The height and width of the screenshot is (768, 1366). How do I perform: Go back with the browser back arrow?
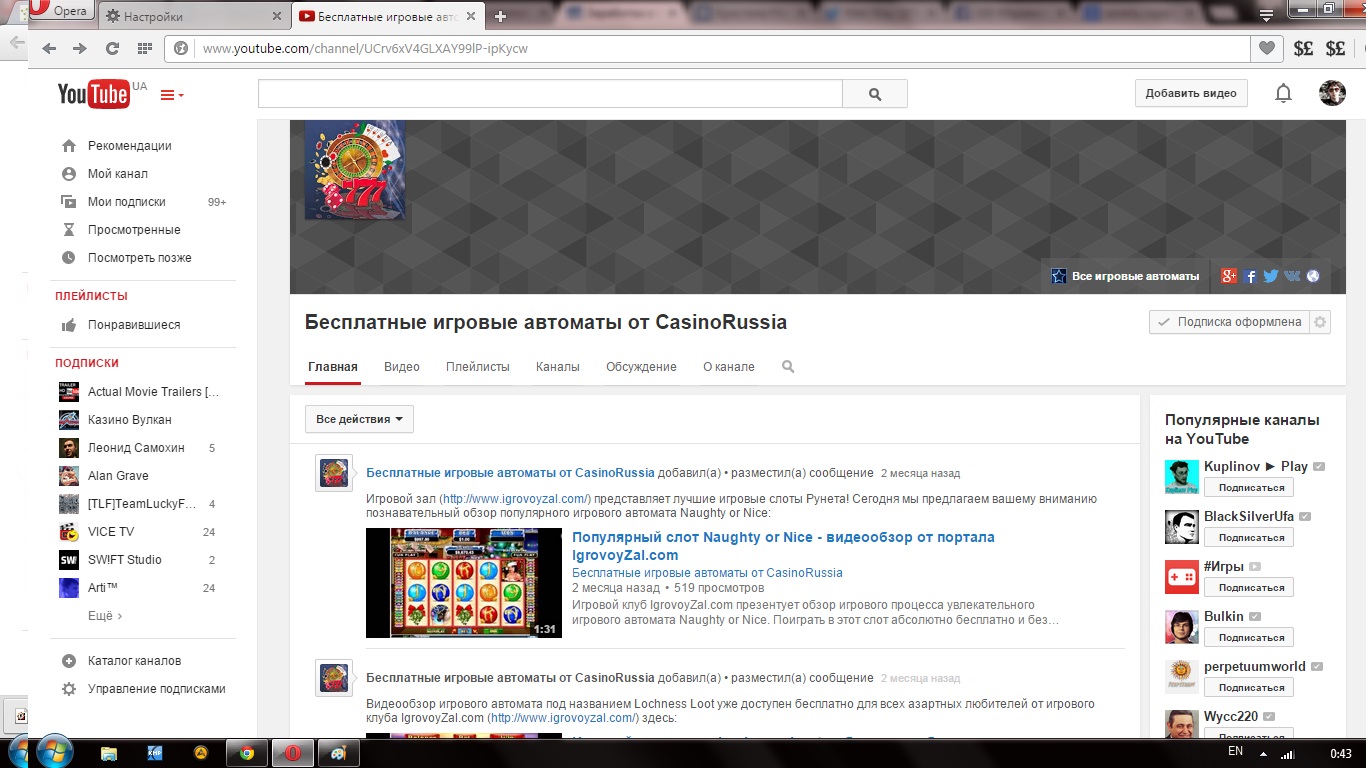(x=48, y=48)
